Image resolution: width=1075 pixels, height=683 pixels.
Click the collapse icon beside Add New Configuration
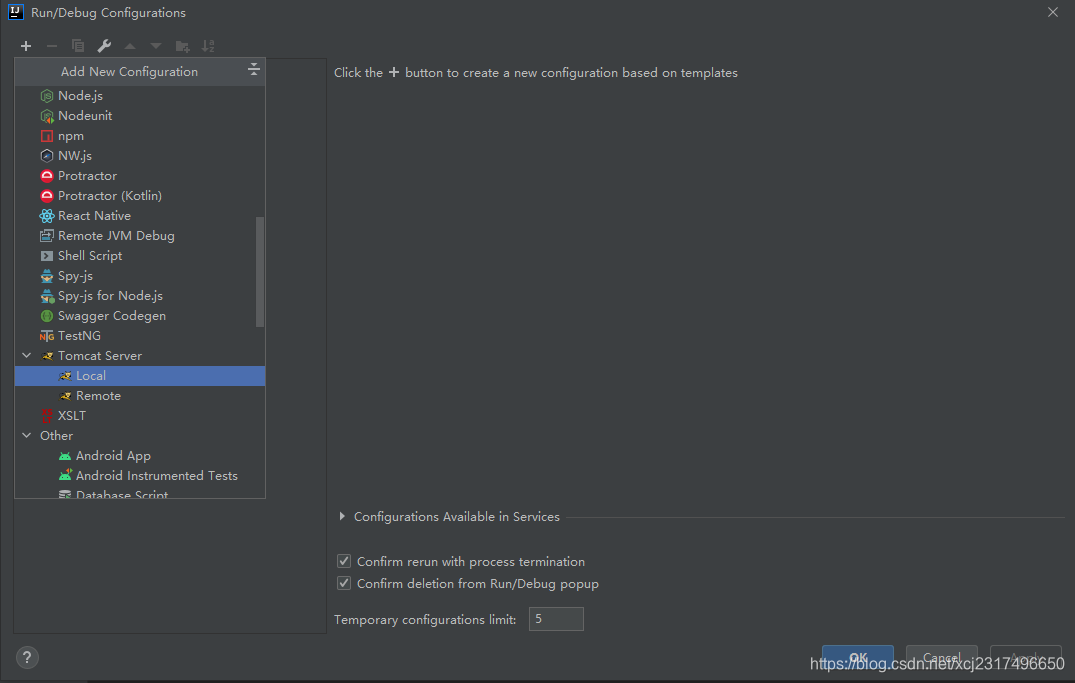[254, 69]
